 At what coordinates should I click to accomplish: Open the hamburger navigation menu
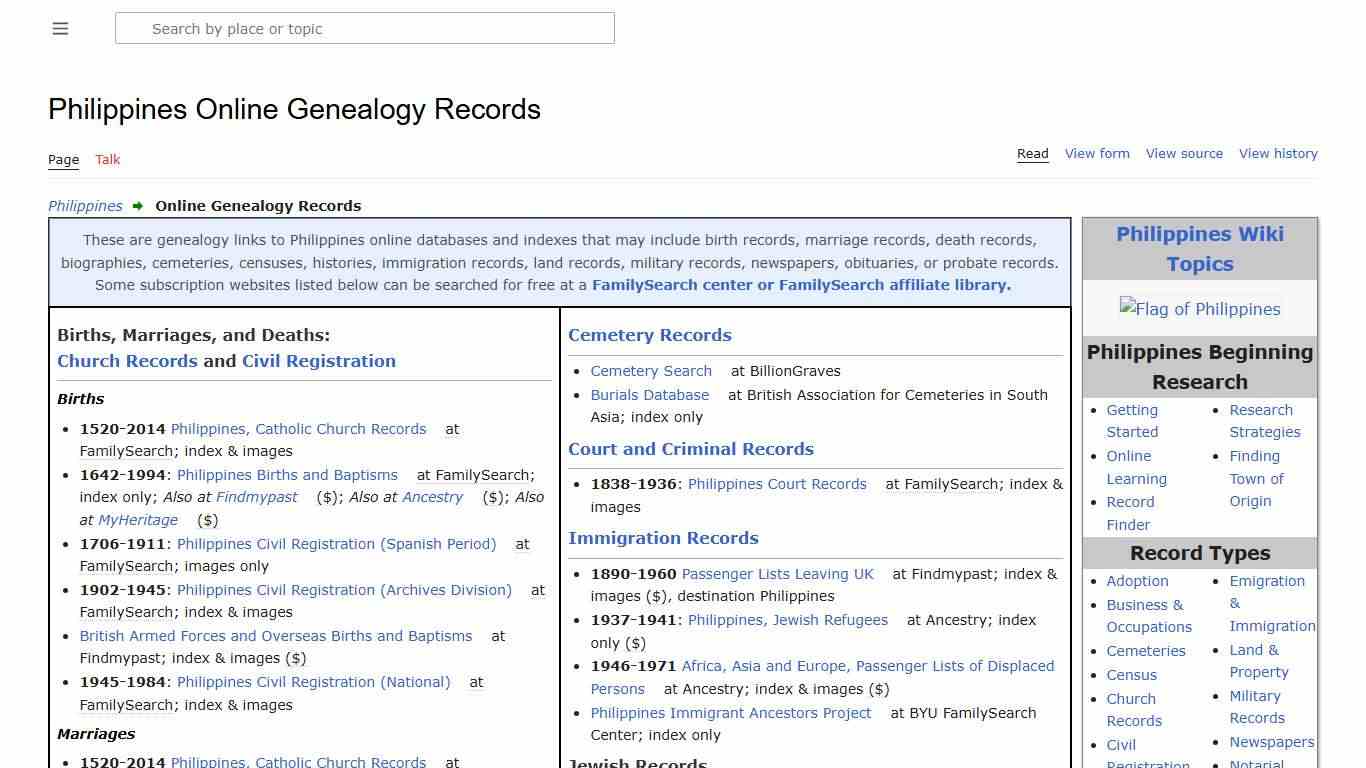pyautogui.click(x=60, y=28)
